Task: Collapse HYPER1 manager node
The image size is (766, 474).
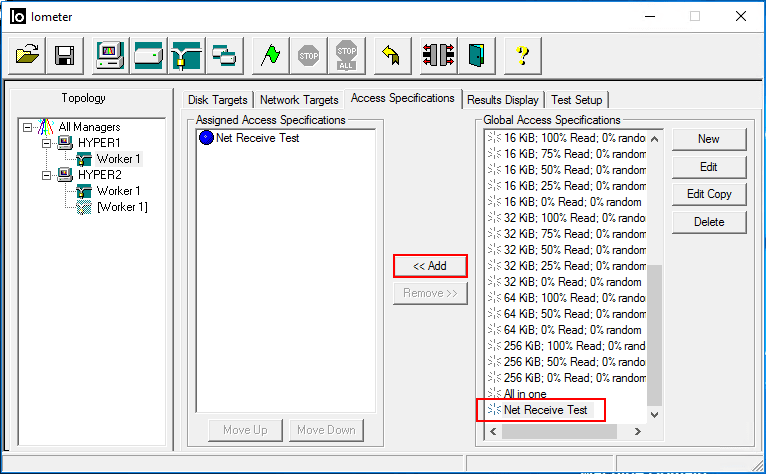Action: click(46, 143)
